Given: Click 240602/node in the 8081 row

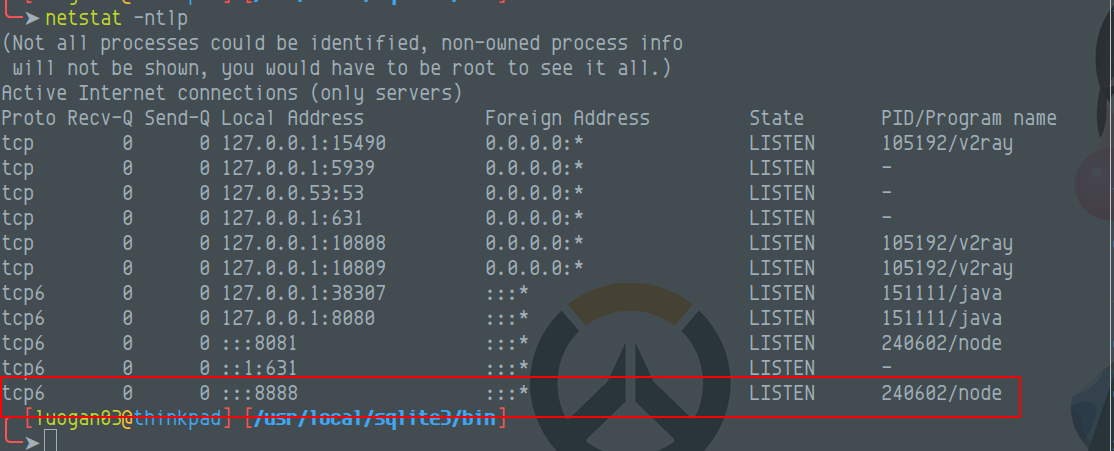Looking at the screenshot, I should point(941,344).
